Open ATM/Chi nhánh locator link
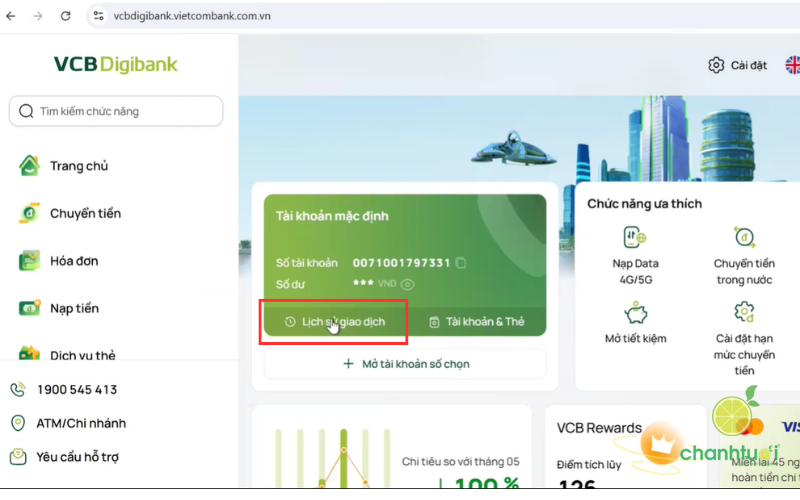800x500 pixels. point(81,423)
